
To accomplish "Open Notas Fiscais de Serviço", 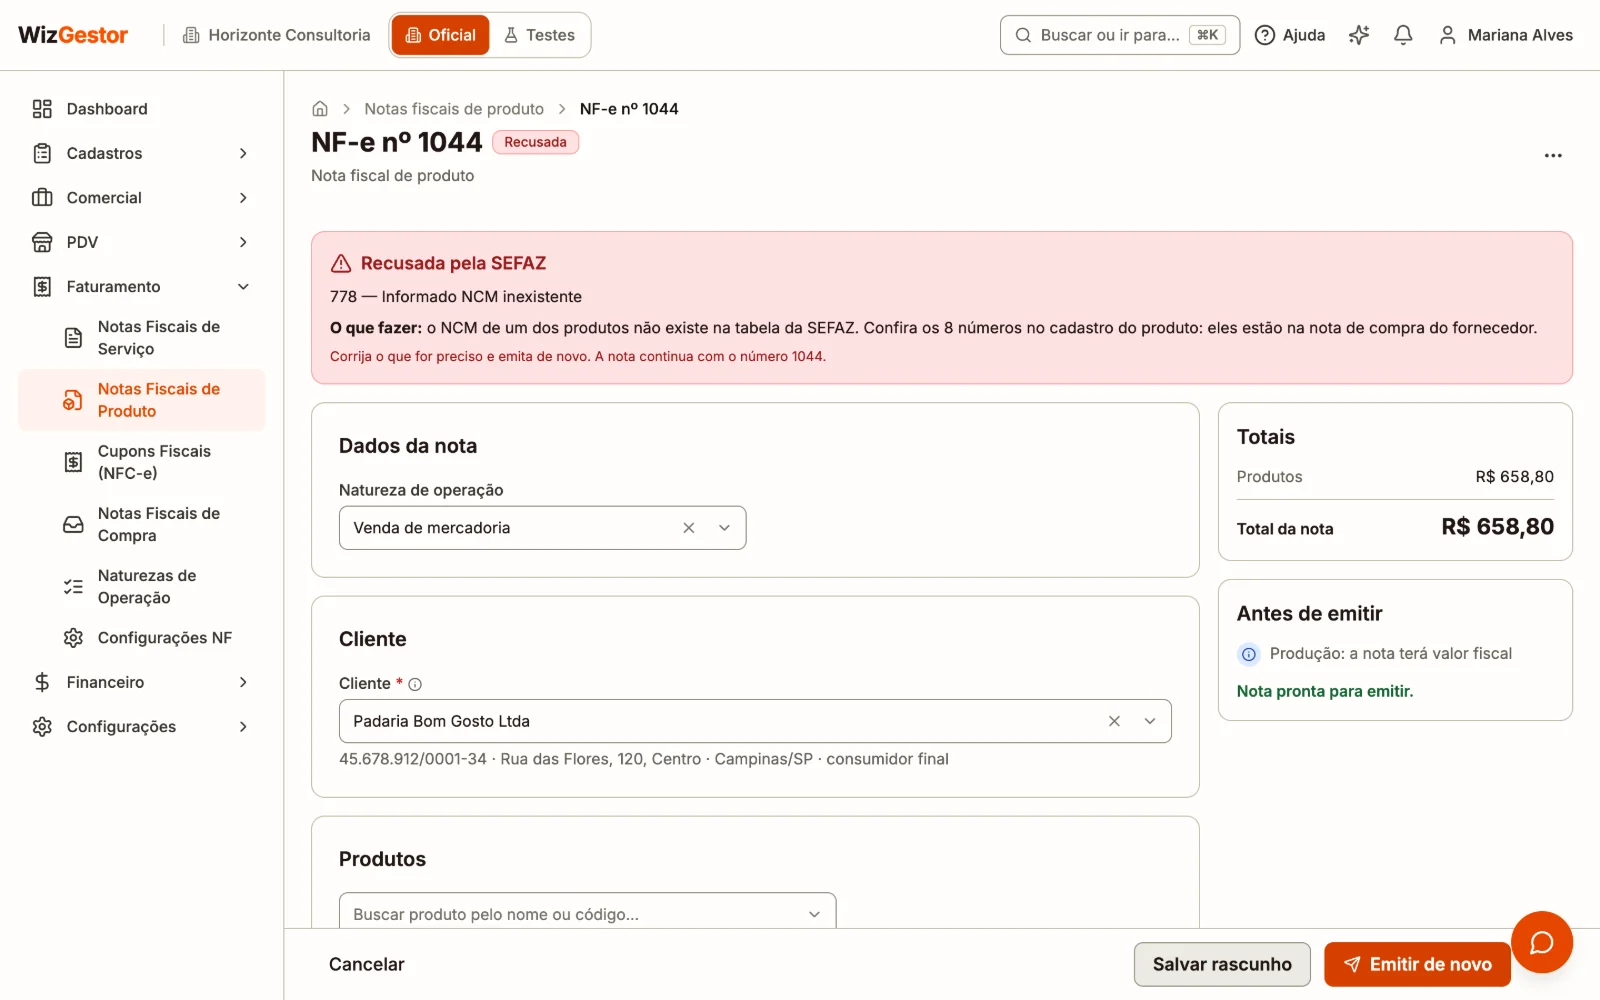I will 141,338.
